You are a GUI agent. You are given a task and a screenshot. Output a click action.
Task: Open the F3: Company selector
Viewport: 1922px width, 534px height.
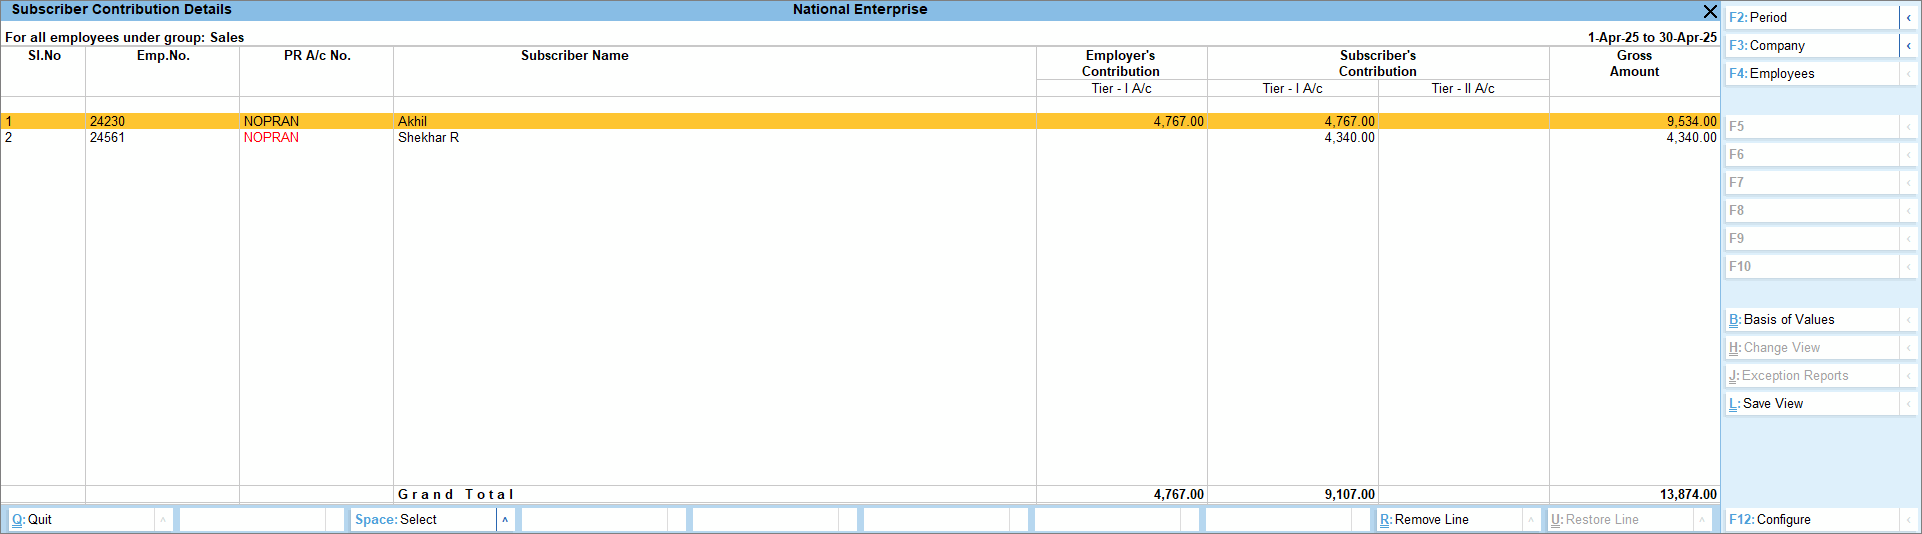point(1810,46)
